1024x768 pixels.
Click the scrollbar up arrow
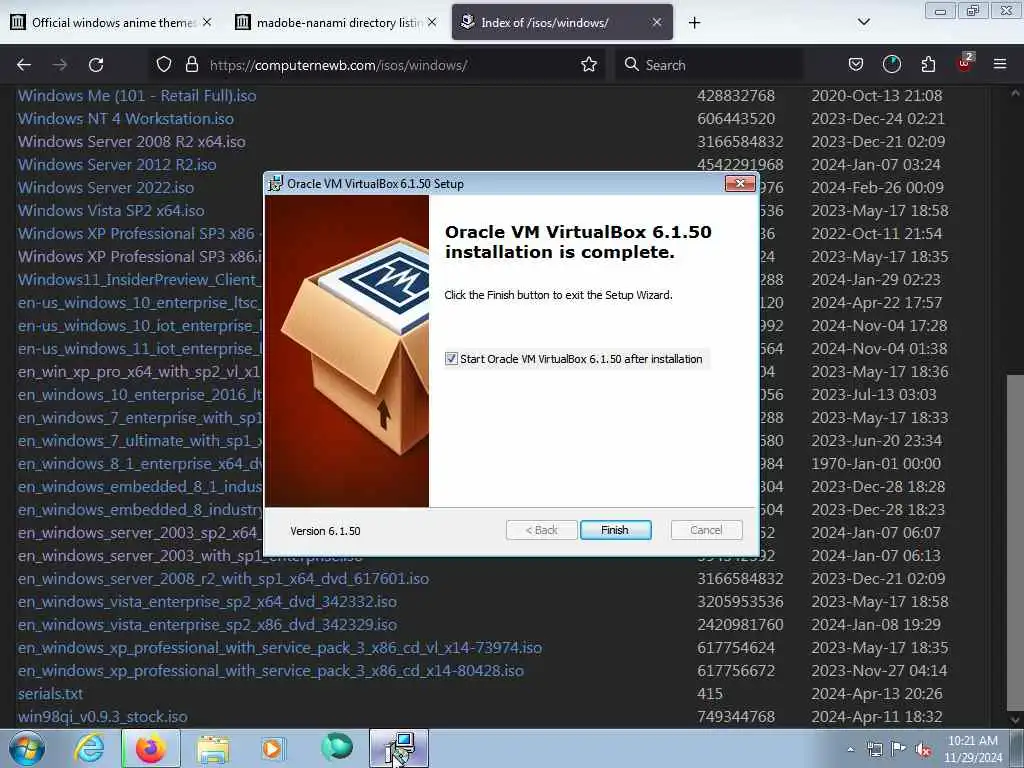point(1015,93)
